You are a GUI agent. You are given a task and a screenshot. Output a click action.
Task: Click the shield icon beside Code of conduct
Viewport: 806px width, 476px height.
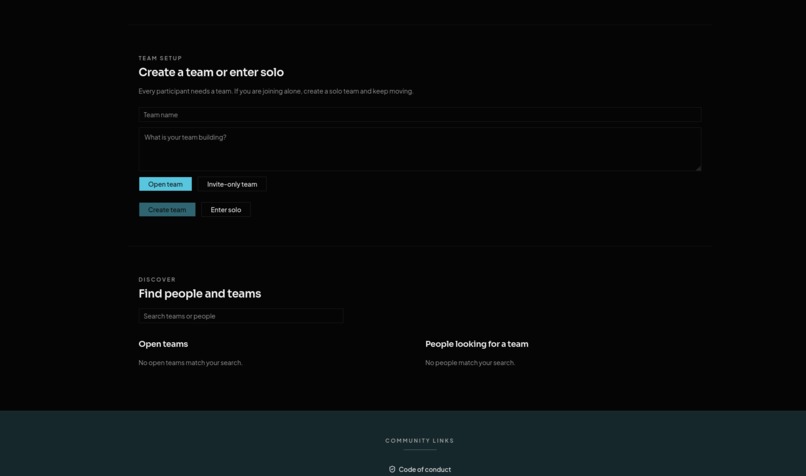point(392,469)
